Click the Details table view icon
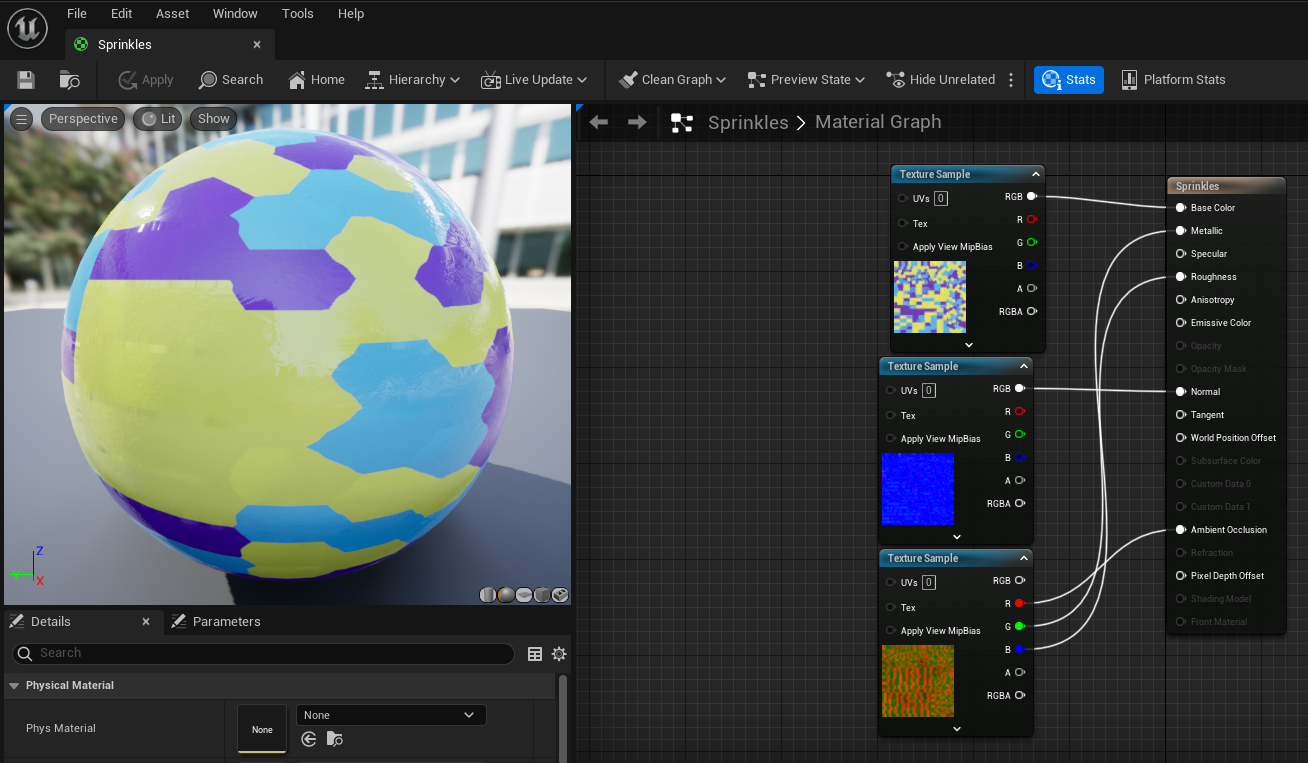 pos(535,654)
